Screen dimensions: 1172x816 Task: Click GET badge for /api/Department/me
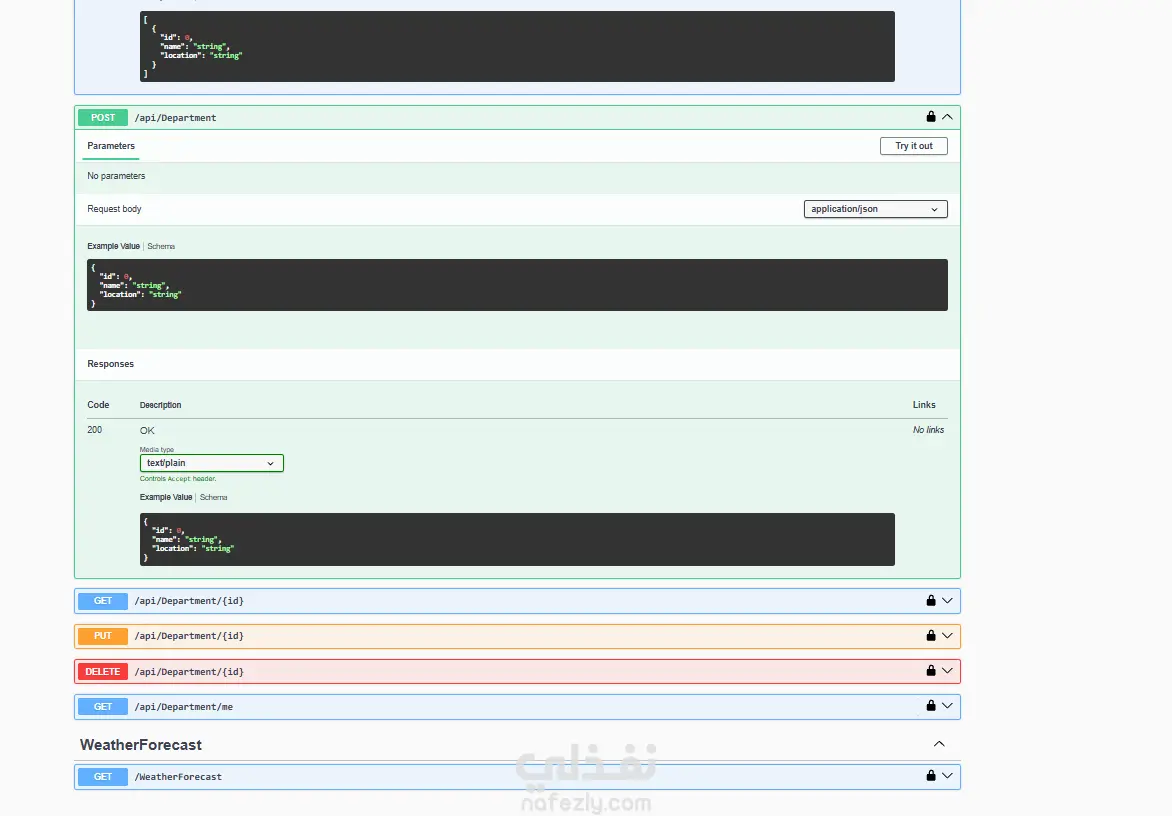pyautogui.click(x=103, y=706)
